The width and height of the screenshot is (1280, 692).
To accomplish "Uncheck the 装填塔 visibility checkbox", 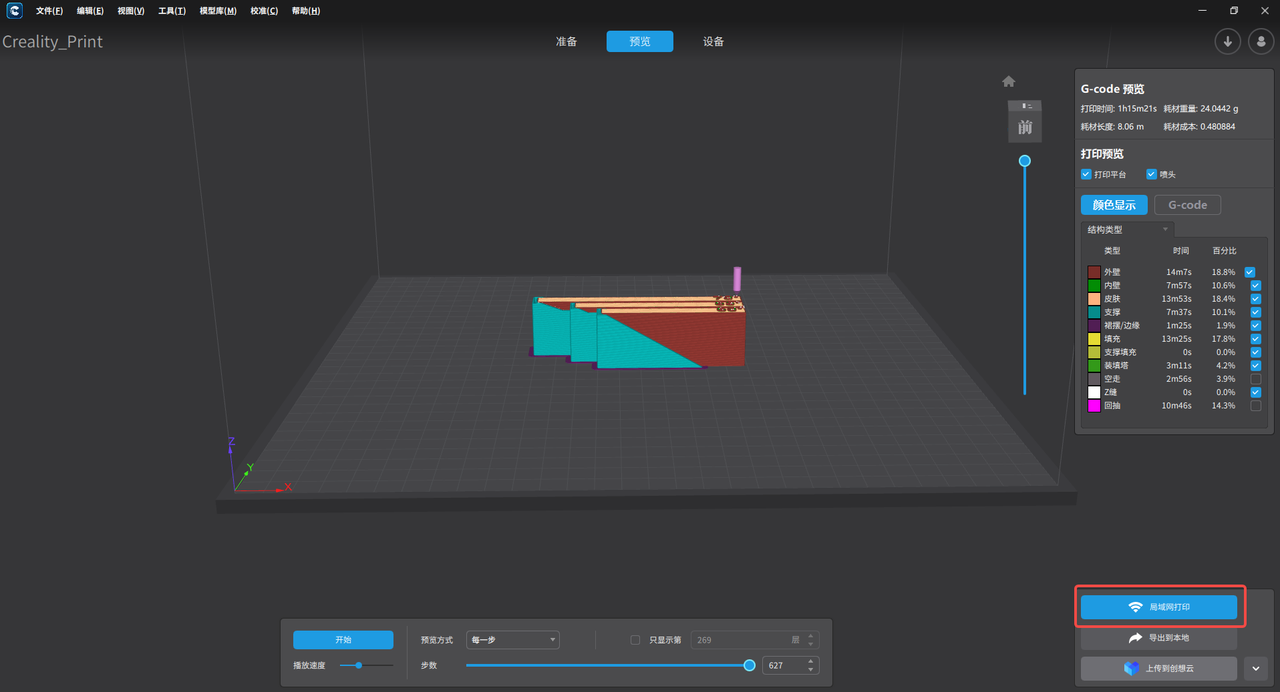I will point(1256,366).
